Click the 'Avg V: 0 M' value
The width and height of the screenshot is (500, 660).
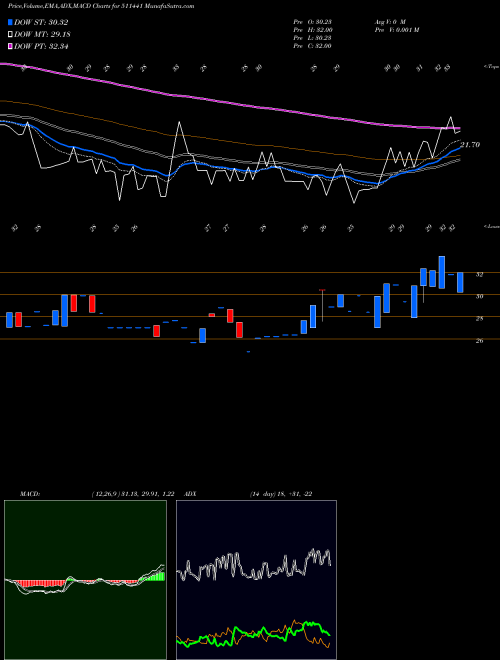[389, 21]
